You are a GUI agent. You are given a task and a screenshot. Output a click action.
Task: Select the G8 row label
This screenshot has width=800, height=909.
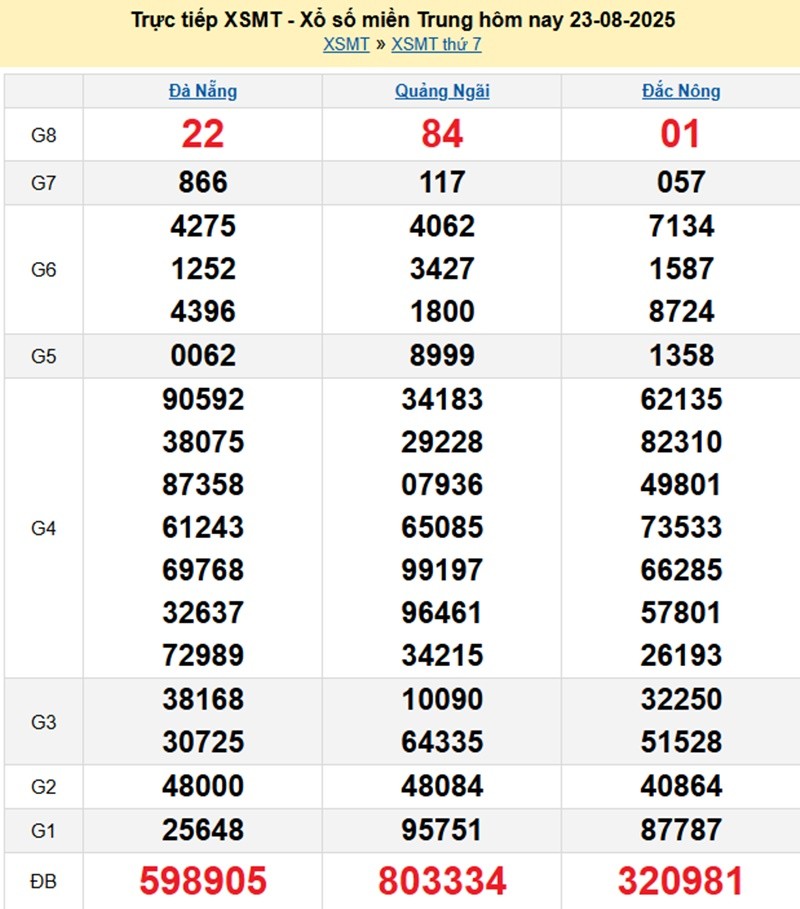[x=43, y=135]
